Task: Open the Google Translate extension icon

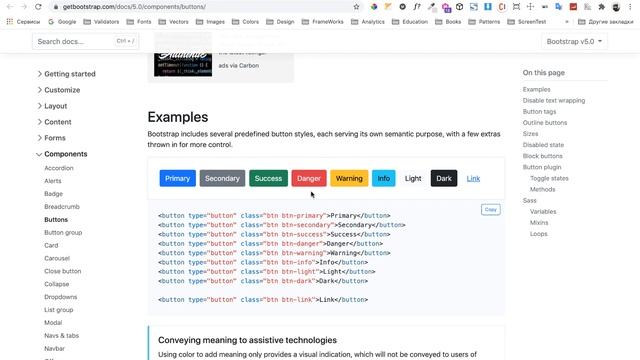Action: [x=559, y=7]
